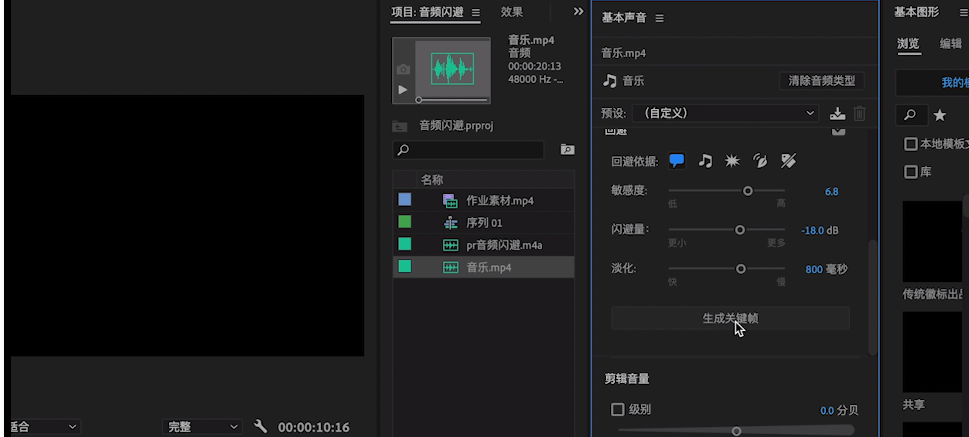Click the 序列 01 sequence icon

tap(451, 223)
